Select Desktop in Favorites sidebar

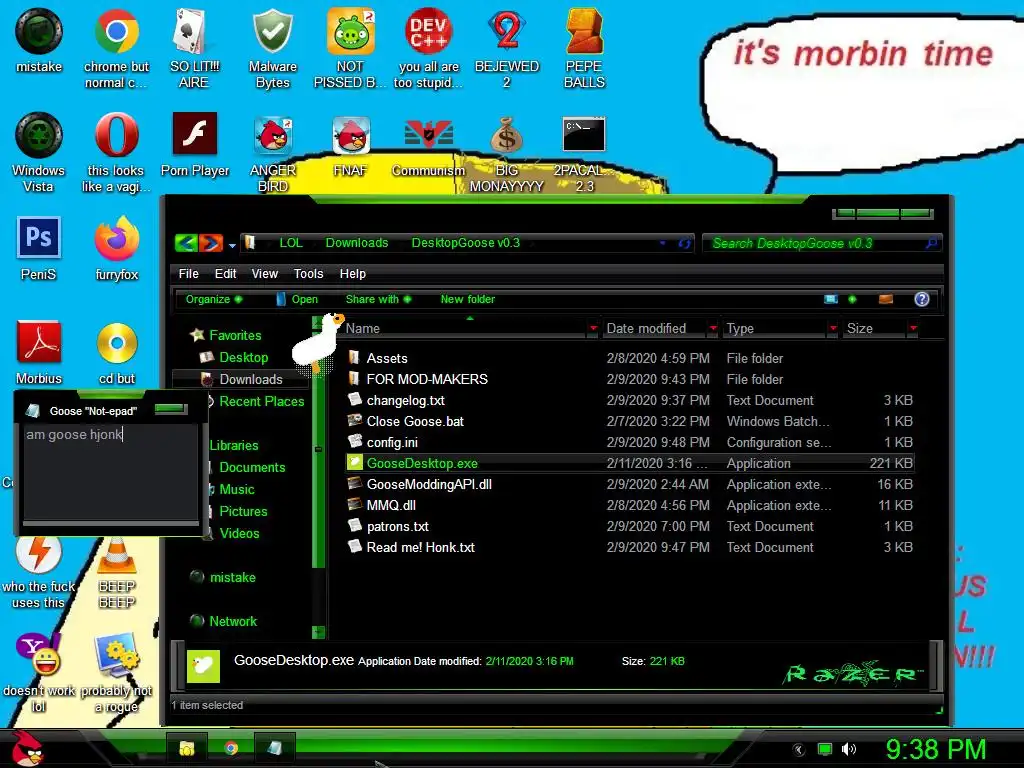click(244, 357)
